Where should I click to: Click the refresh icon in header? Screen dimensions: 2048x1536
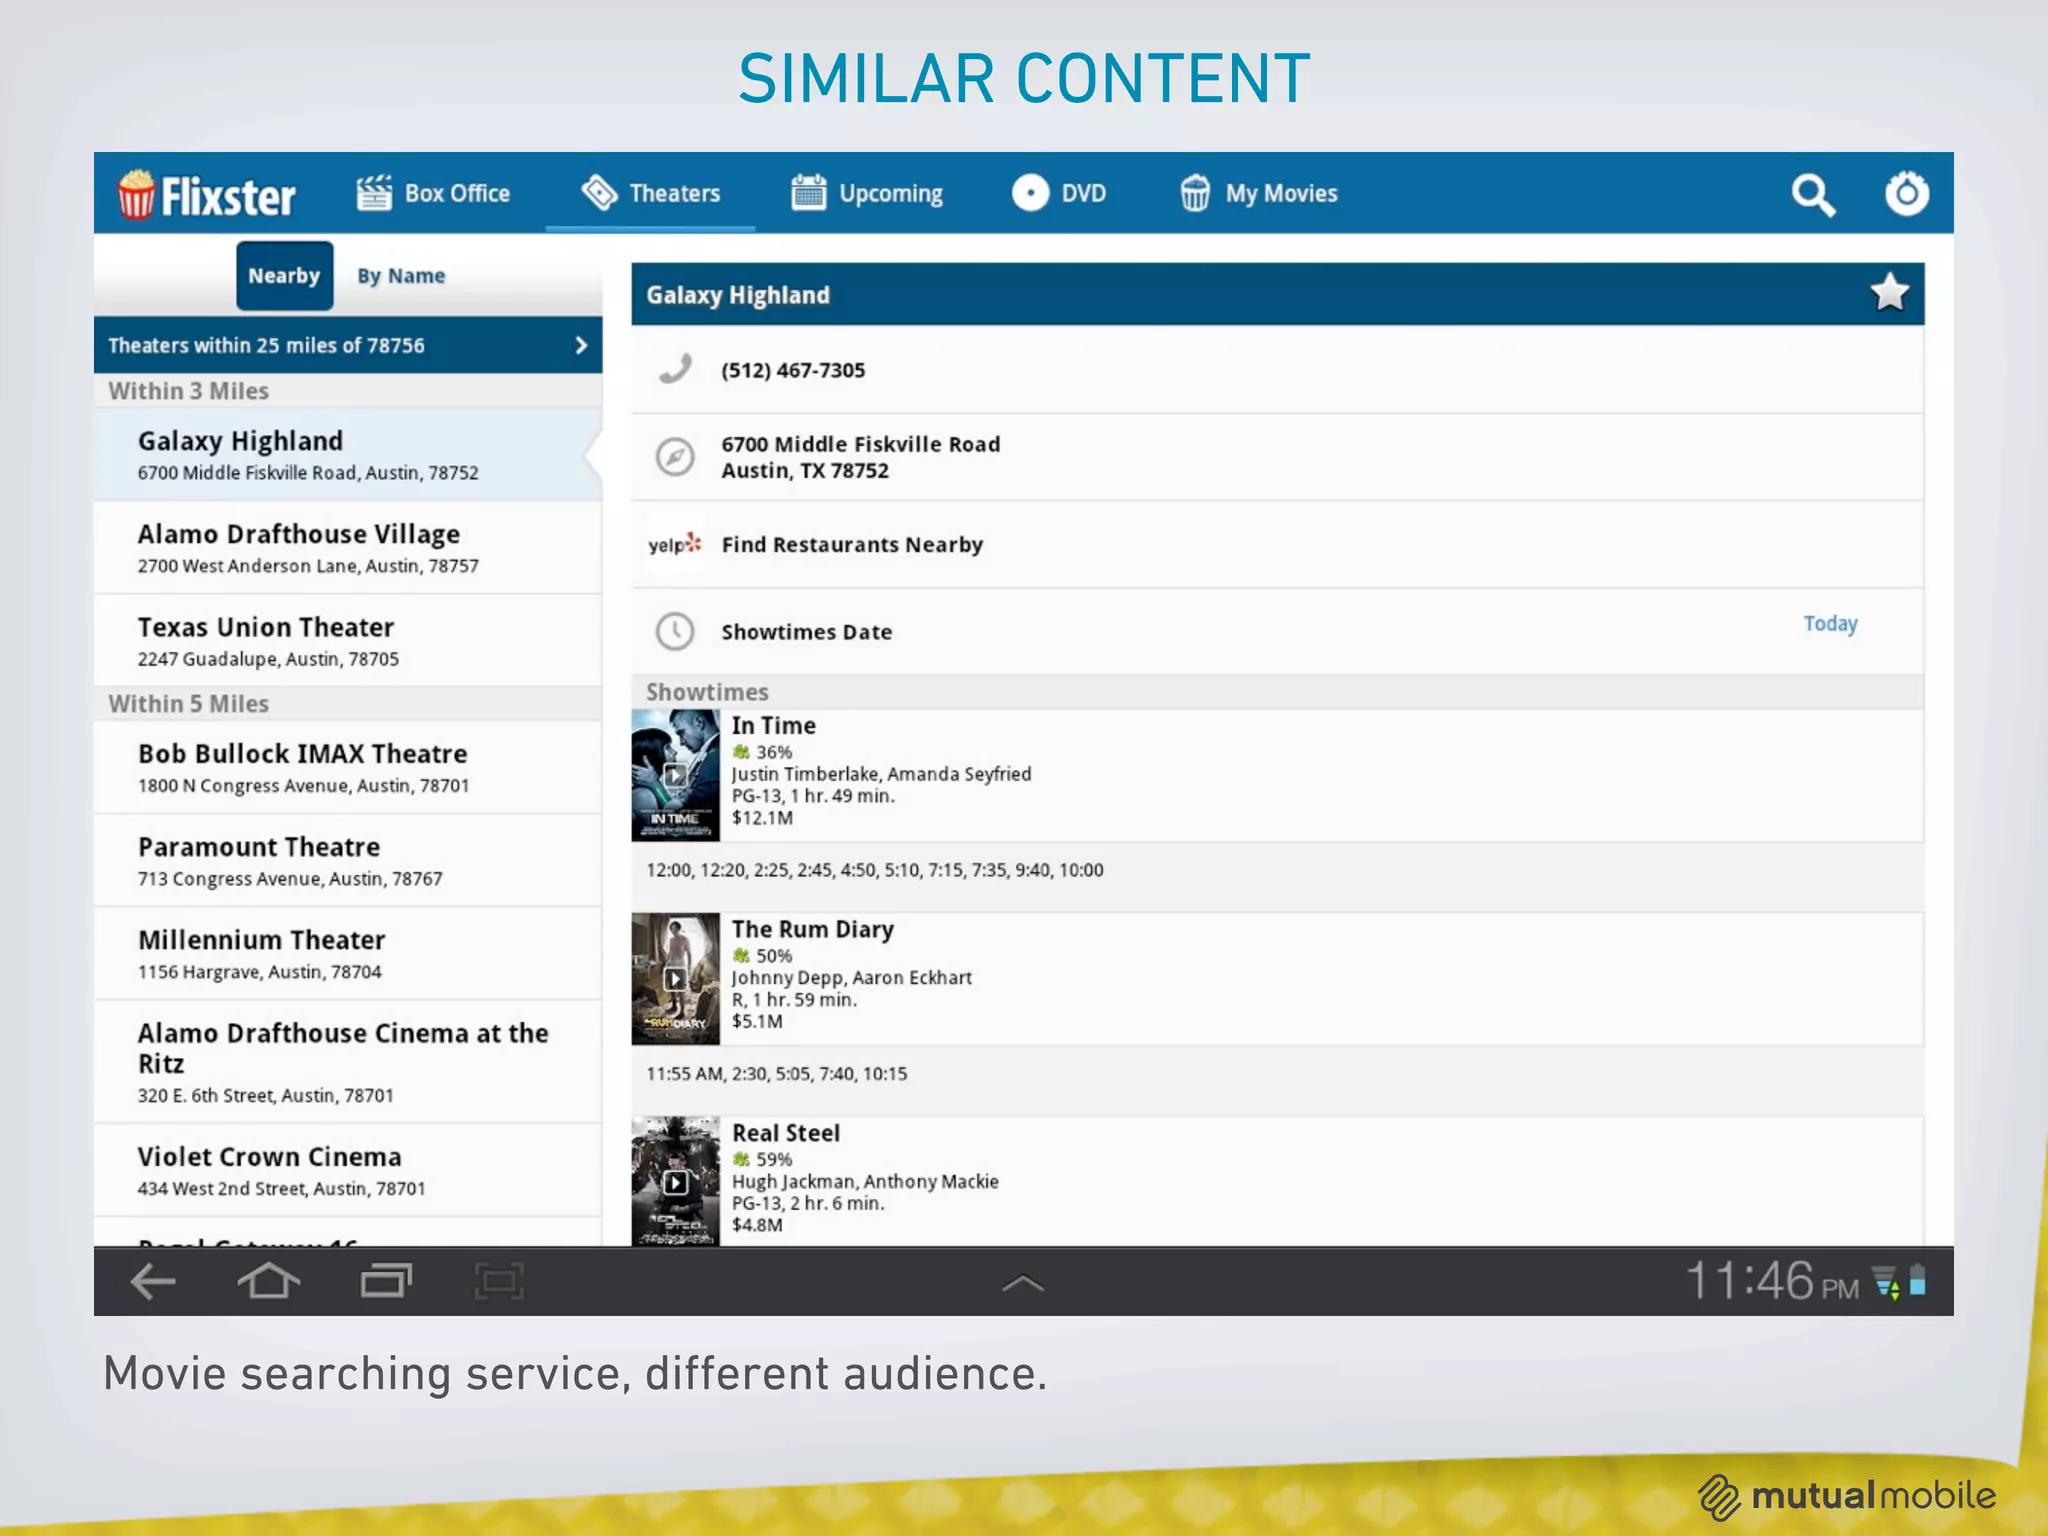click(1906, 193)
